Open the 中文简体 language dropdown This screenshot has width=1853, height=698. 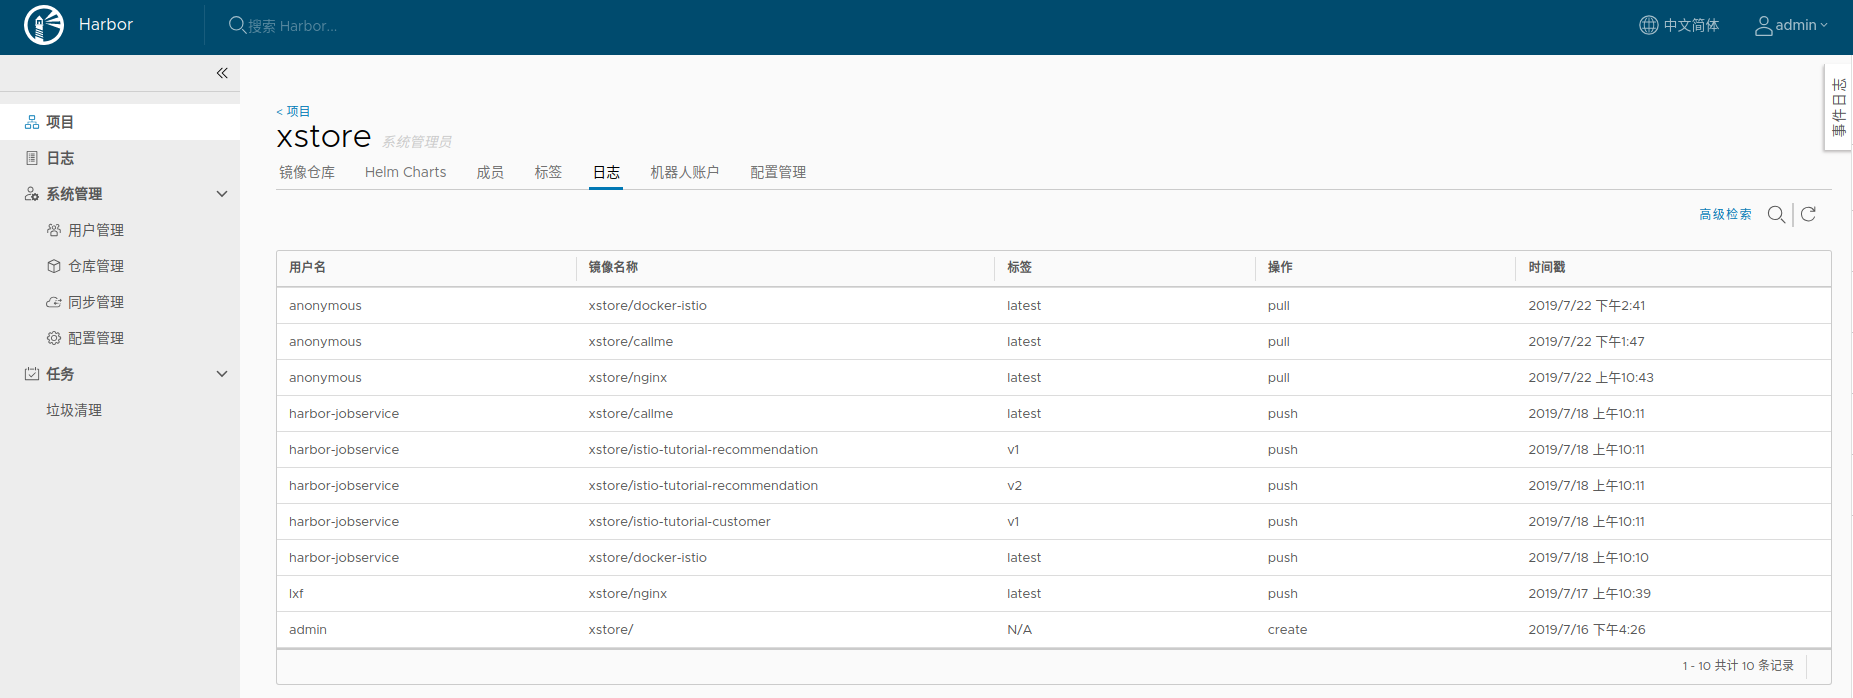[1680, 25]
